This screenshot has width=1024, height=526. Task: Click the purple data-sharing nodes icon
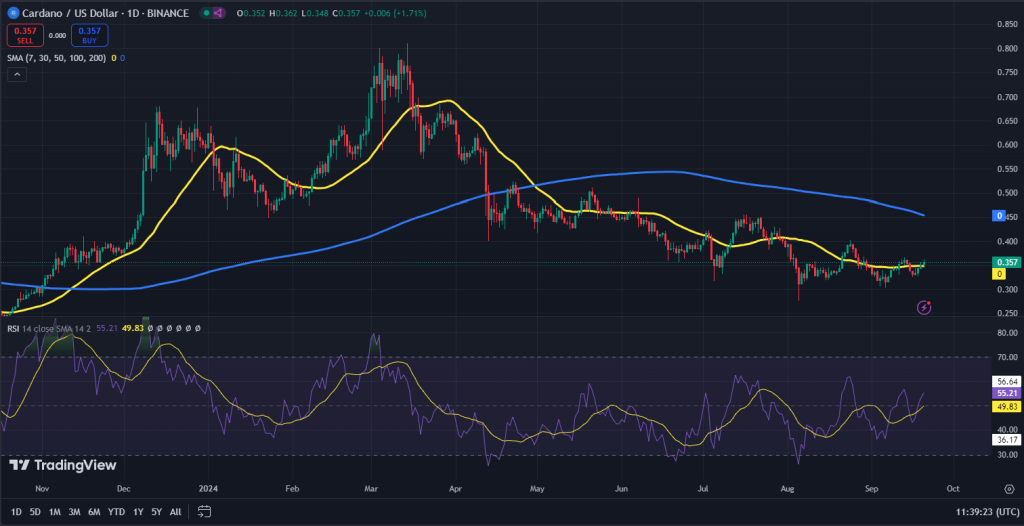[x=218, y=13]
